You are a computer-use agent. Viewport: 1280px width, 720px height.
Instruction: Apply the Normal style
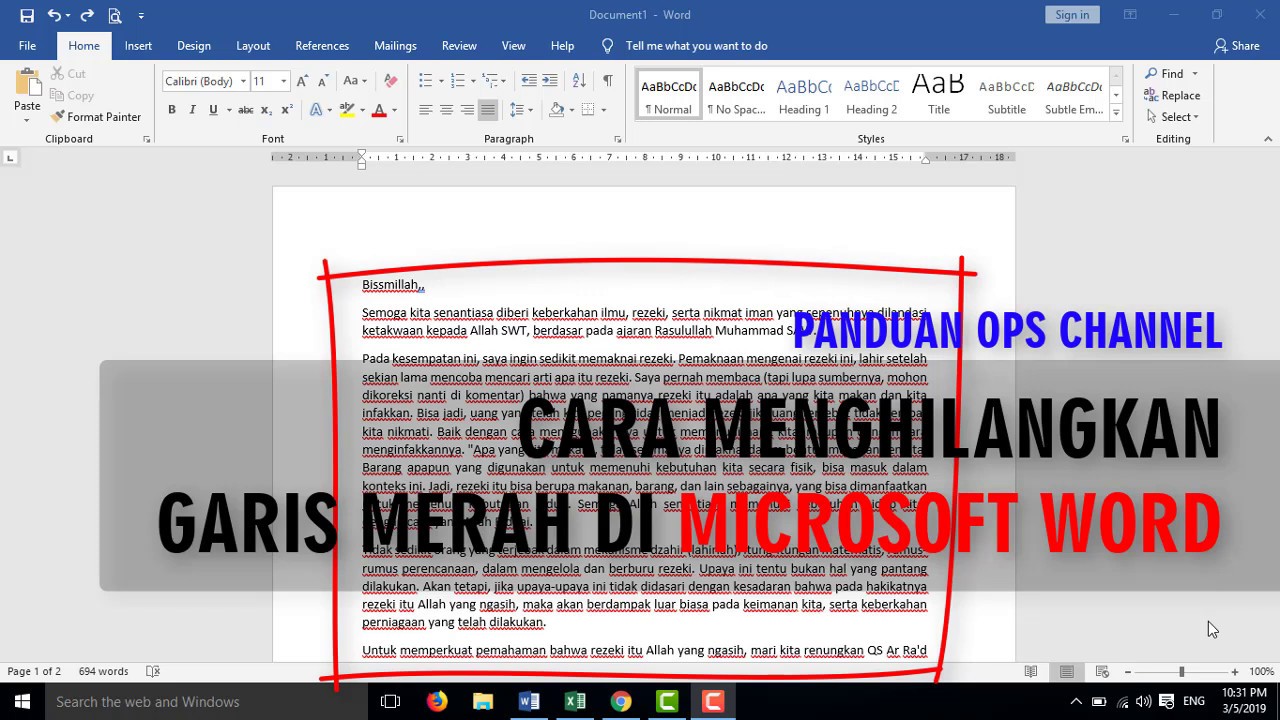coord(669,95)
